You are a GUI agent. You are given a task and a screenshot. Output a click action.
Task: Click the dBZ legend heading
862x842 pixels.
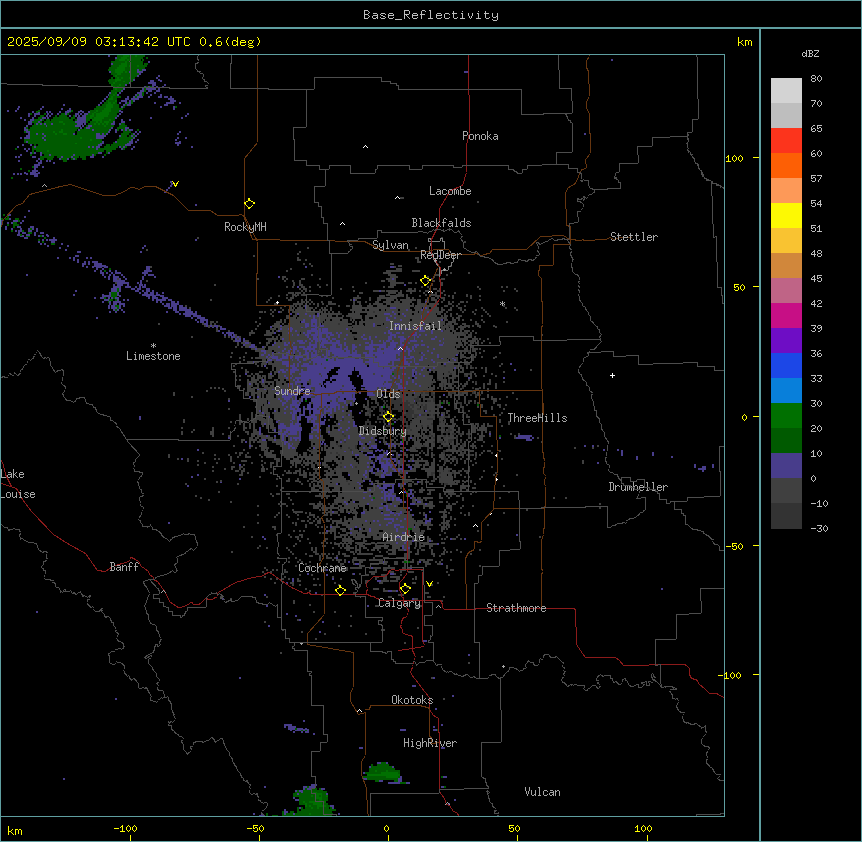tap(810, 53)
